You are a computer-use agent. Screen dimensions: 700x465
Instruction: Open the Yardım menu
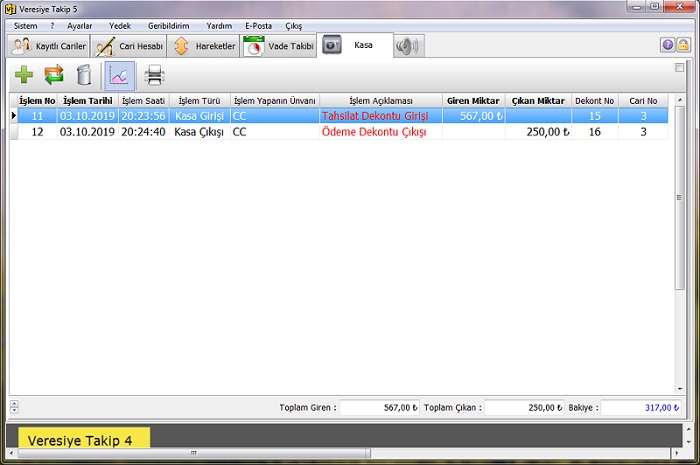tap(219, 26)
